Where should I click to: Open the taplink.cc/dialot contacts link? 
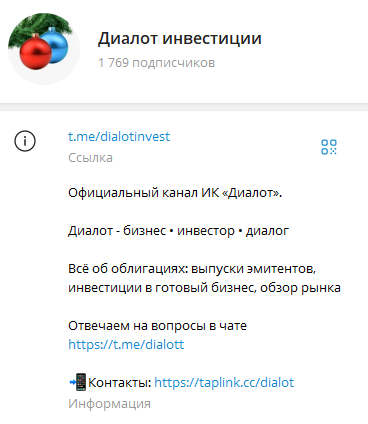[x=224, y=382]
